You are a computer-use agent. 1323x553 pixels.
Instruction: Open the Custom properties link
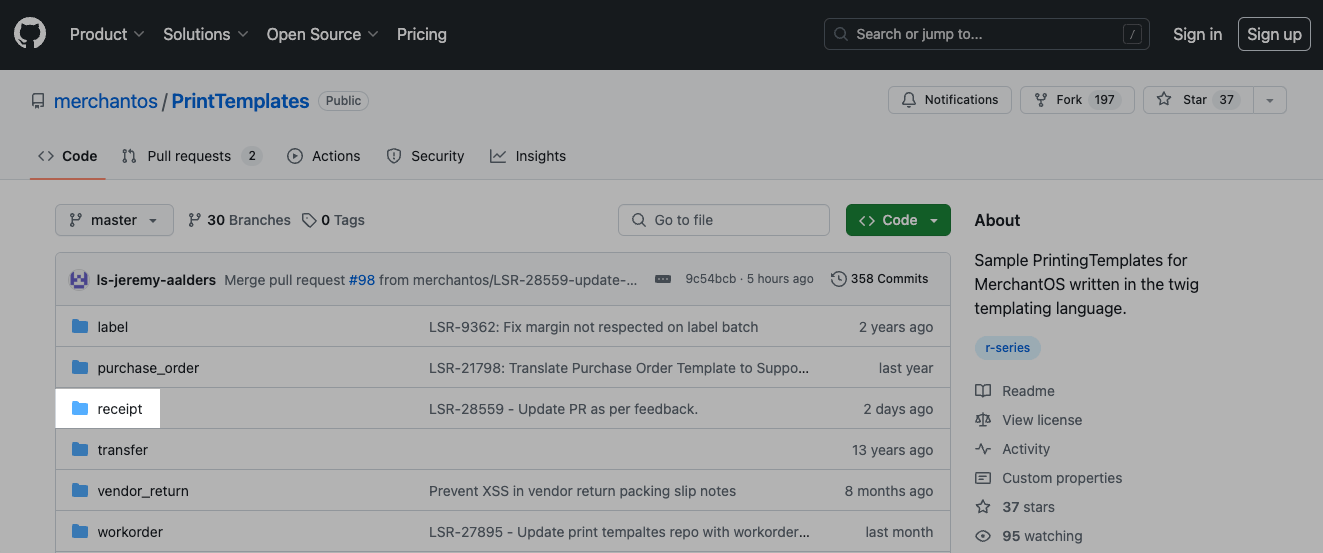(x=1049, y=478)
